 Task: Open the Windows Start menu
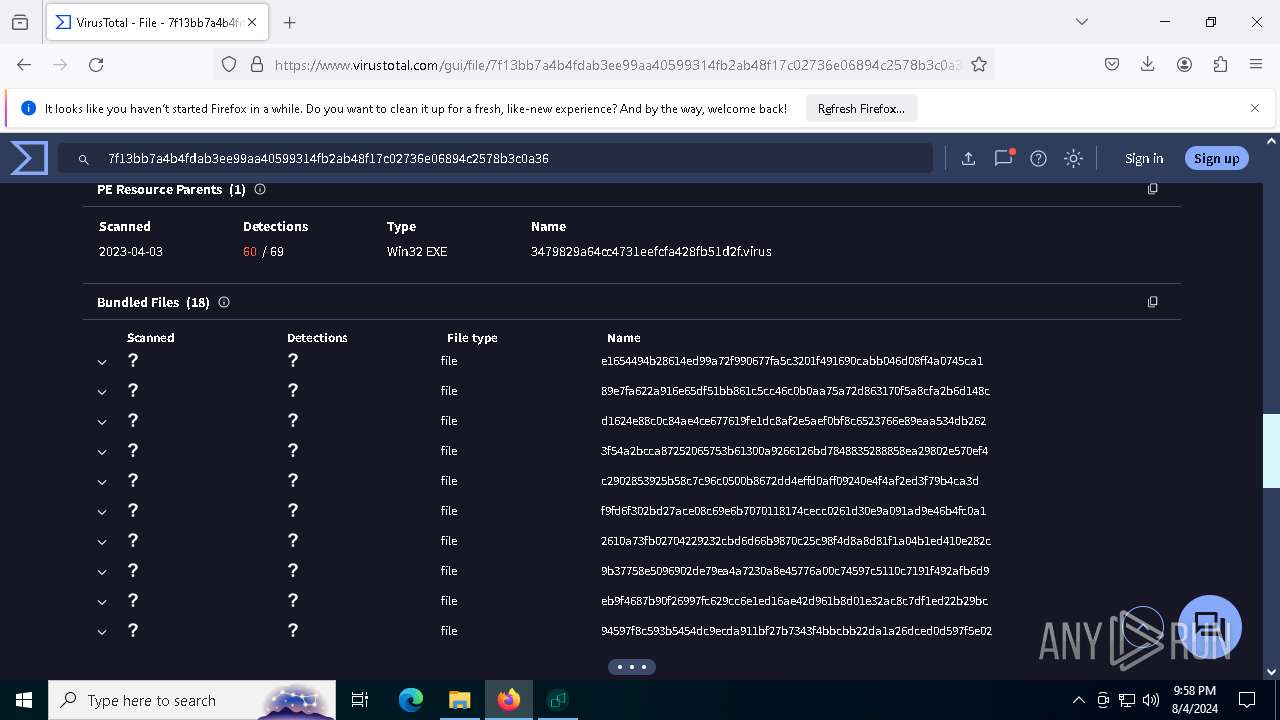point(24,700)
